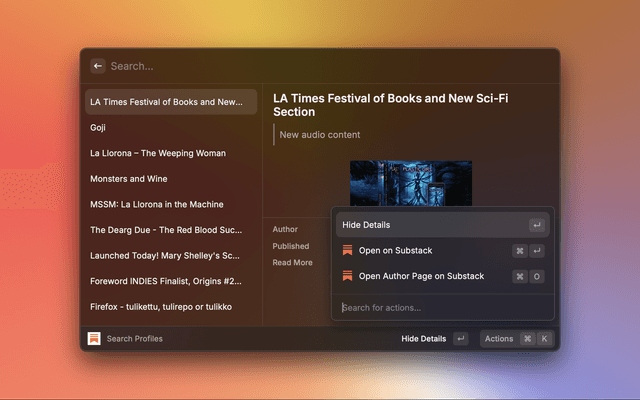Click the K key badge in Actions
Viewport: 640px width, 400px height.
pyautogui.click(x=544, y=339)
